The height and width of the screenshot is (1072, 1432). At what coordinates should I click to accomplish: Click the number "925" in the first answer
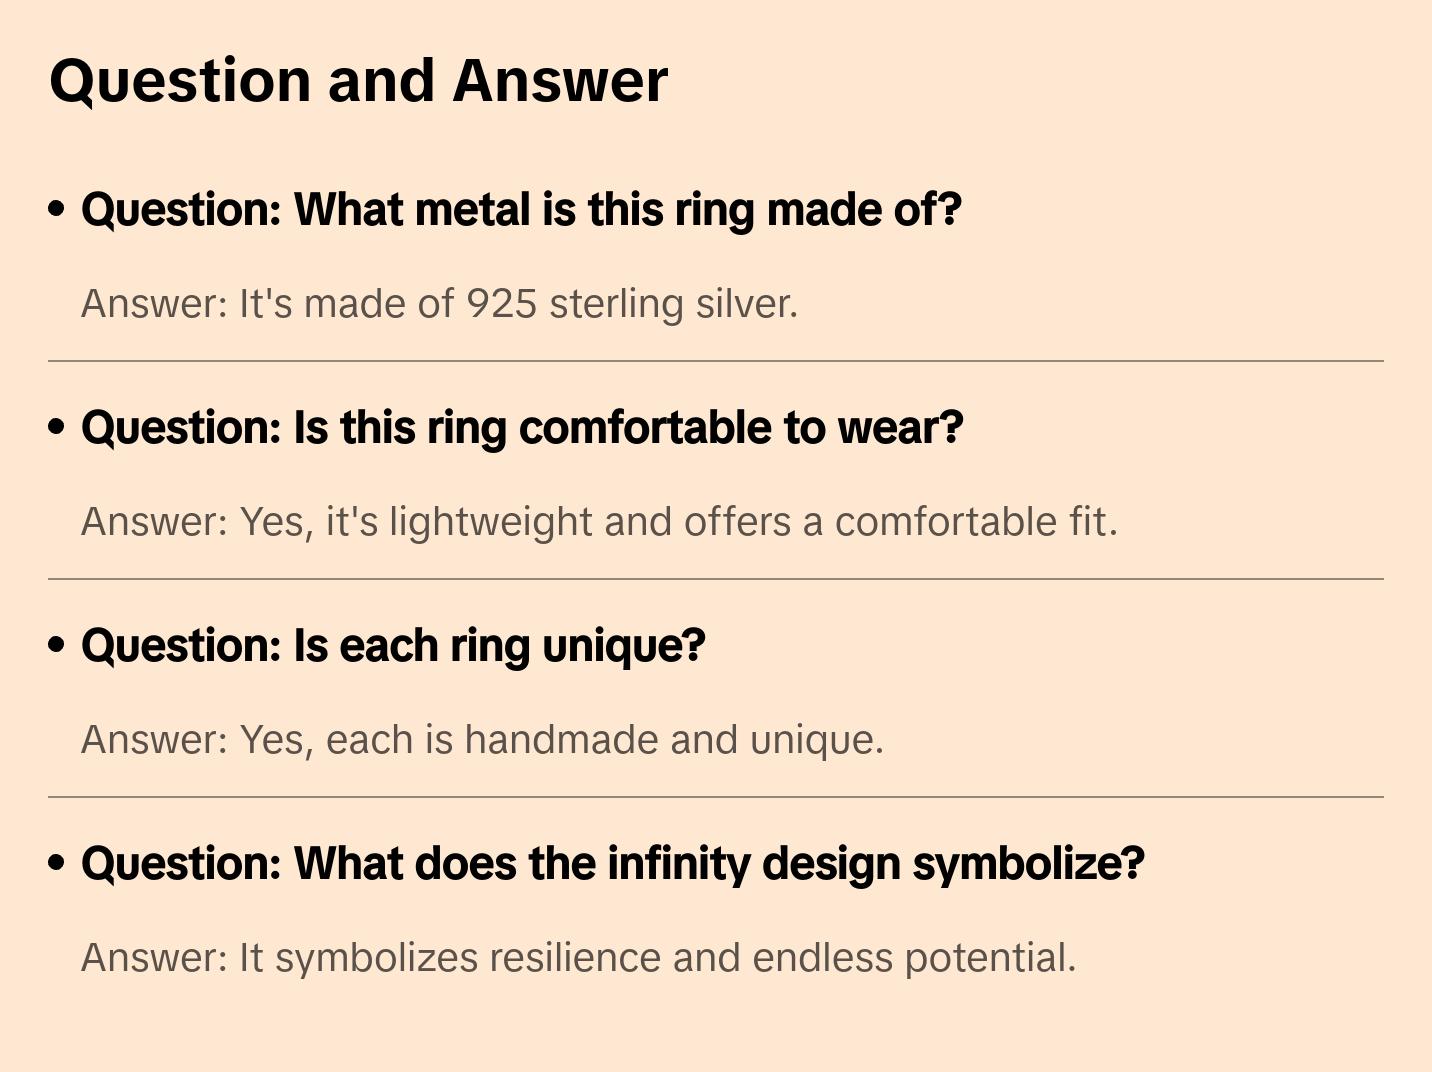click(502, 304)
